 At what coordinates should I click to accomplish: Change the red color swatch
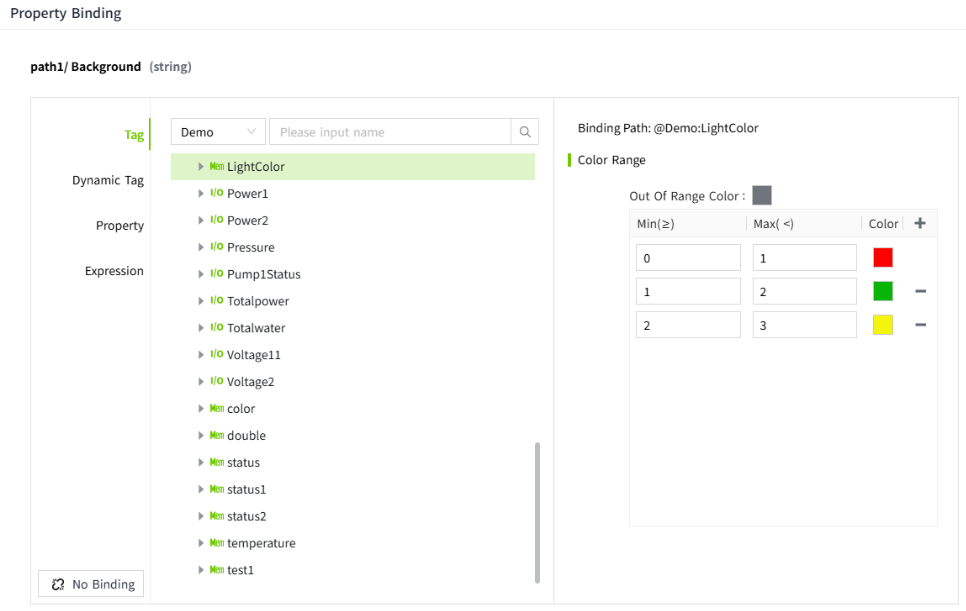tap(882, 258)
